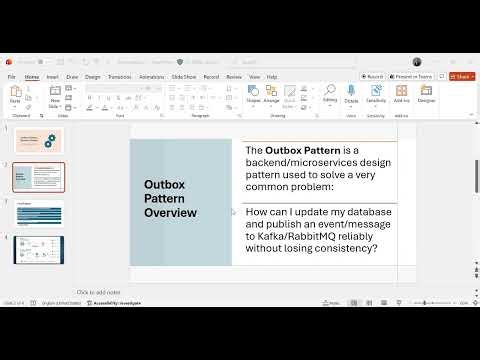Viewport: 480px width, 360px height.
Task: Collapse the ribbon with the chevron
Action: point(471,115)
